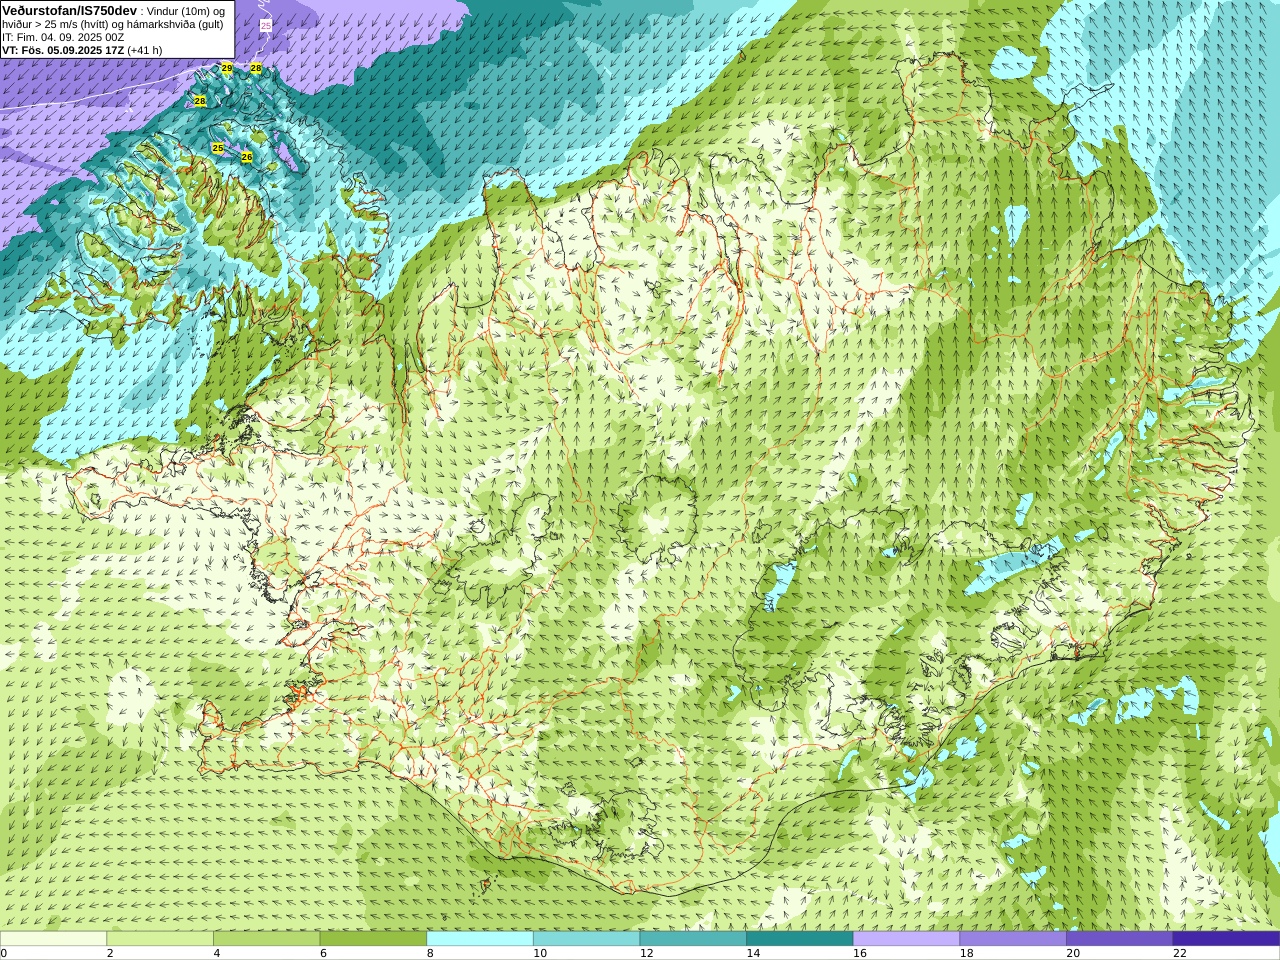Image resolution: width=1280 pixels, height=960 pixels.
Task: Click the 'VT: Fös. 05.09.2025 17Z' valid time
Action: click(x=63, y=50)
